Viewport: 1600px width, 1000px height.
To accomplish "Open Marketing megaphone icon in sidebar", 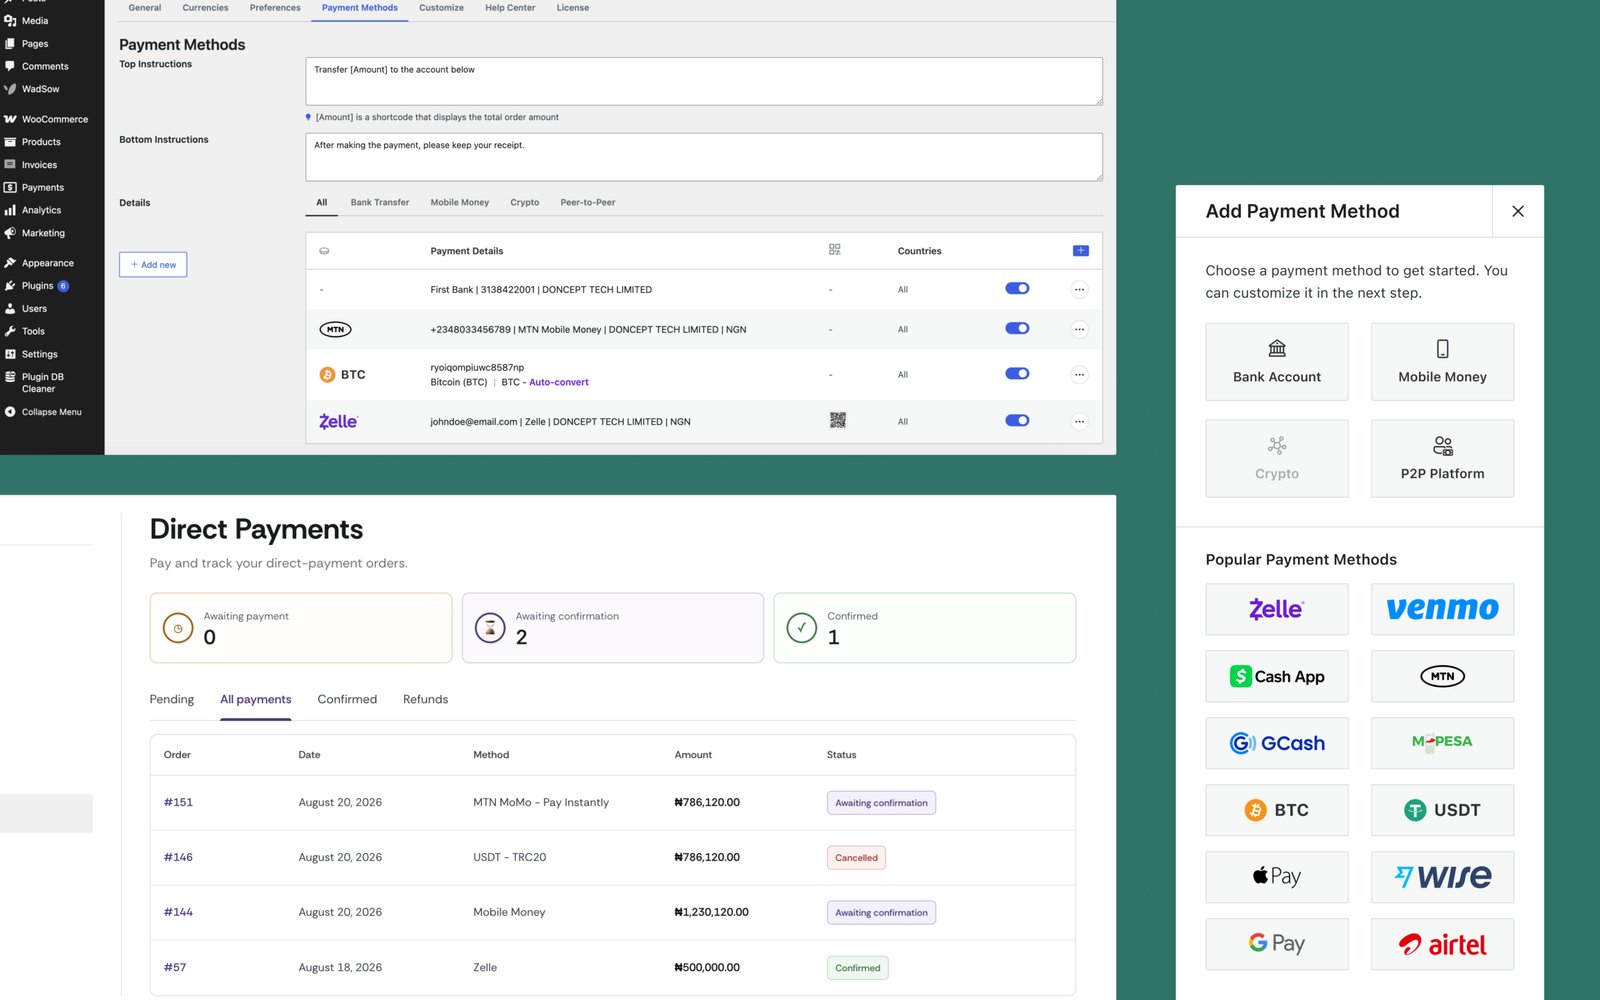I will [10, 233].
